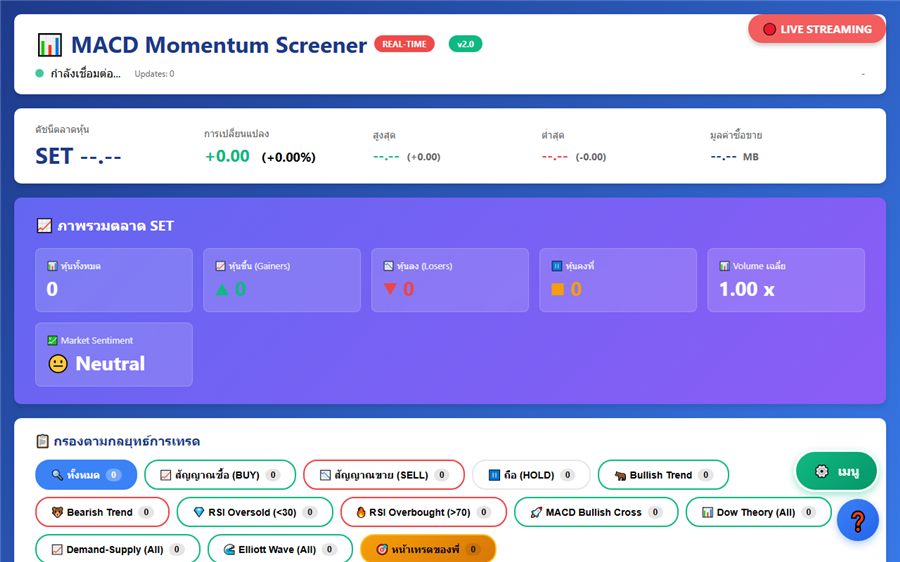Viewport: 900px width, 562px height.
Task: Click the pause icon on ถือ (HOLD)
Action: [x=494, y=475]
